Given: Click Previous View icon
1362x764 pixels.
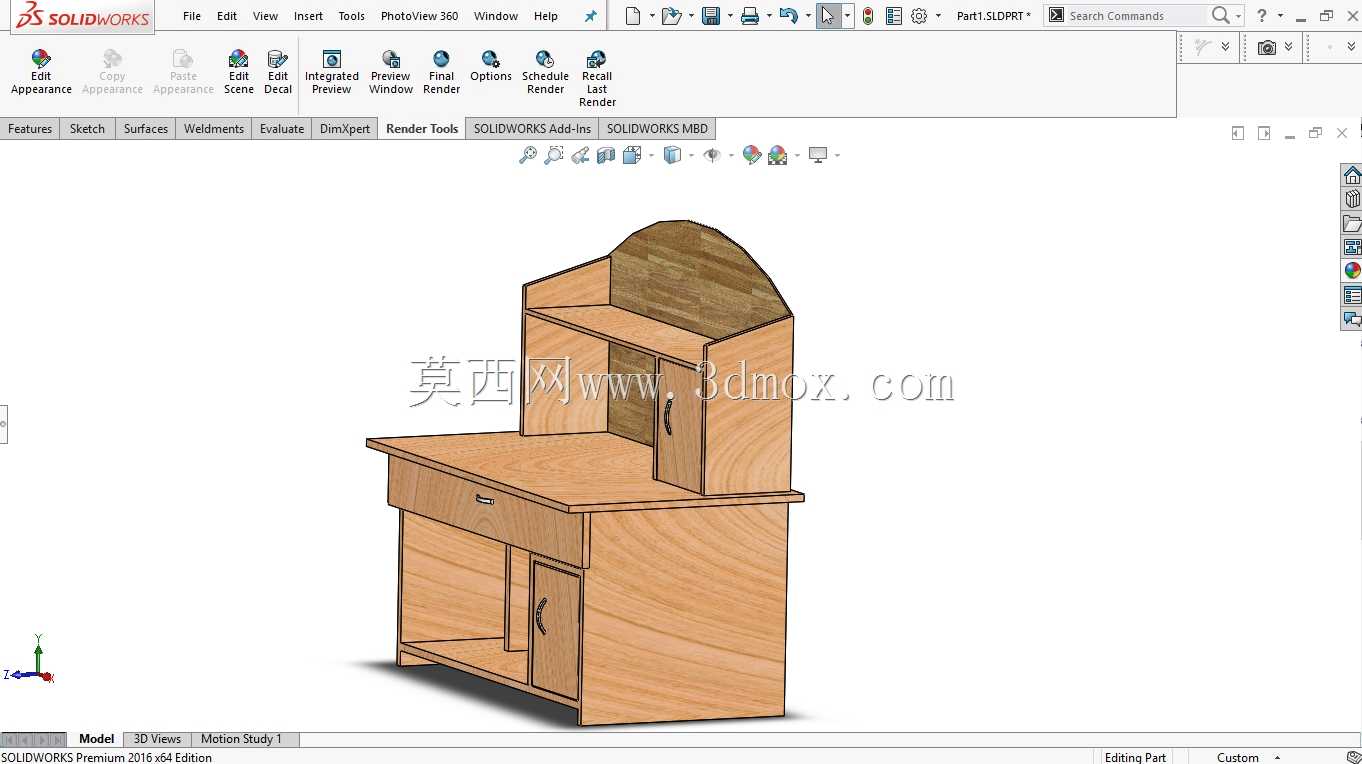Looking at the screenshot, I should 580,155.
